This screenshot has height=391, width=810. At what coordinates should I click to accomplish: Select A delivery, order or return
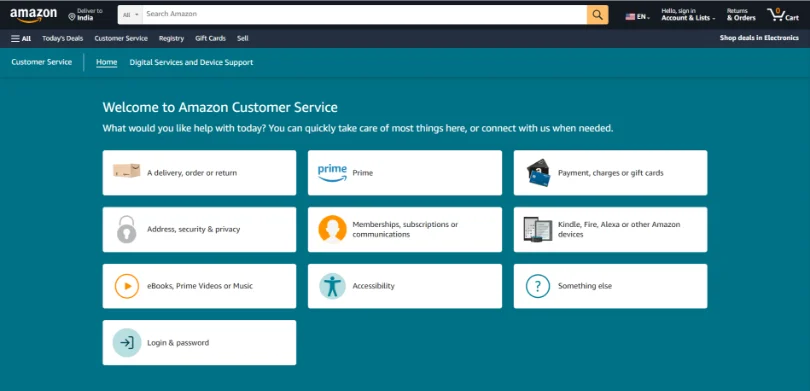[x=199, y=173]
